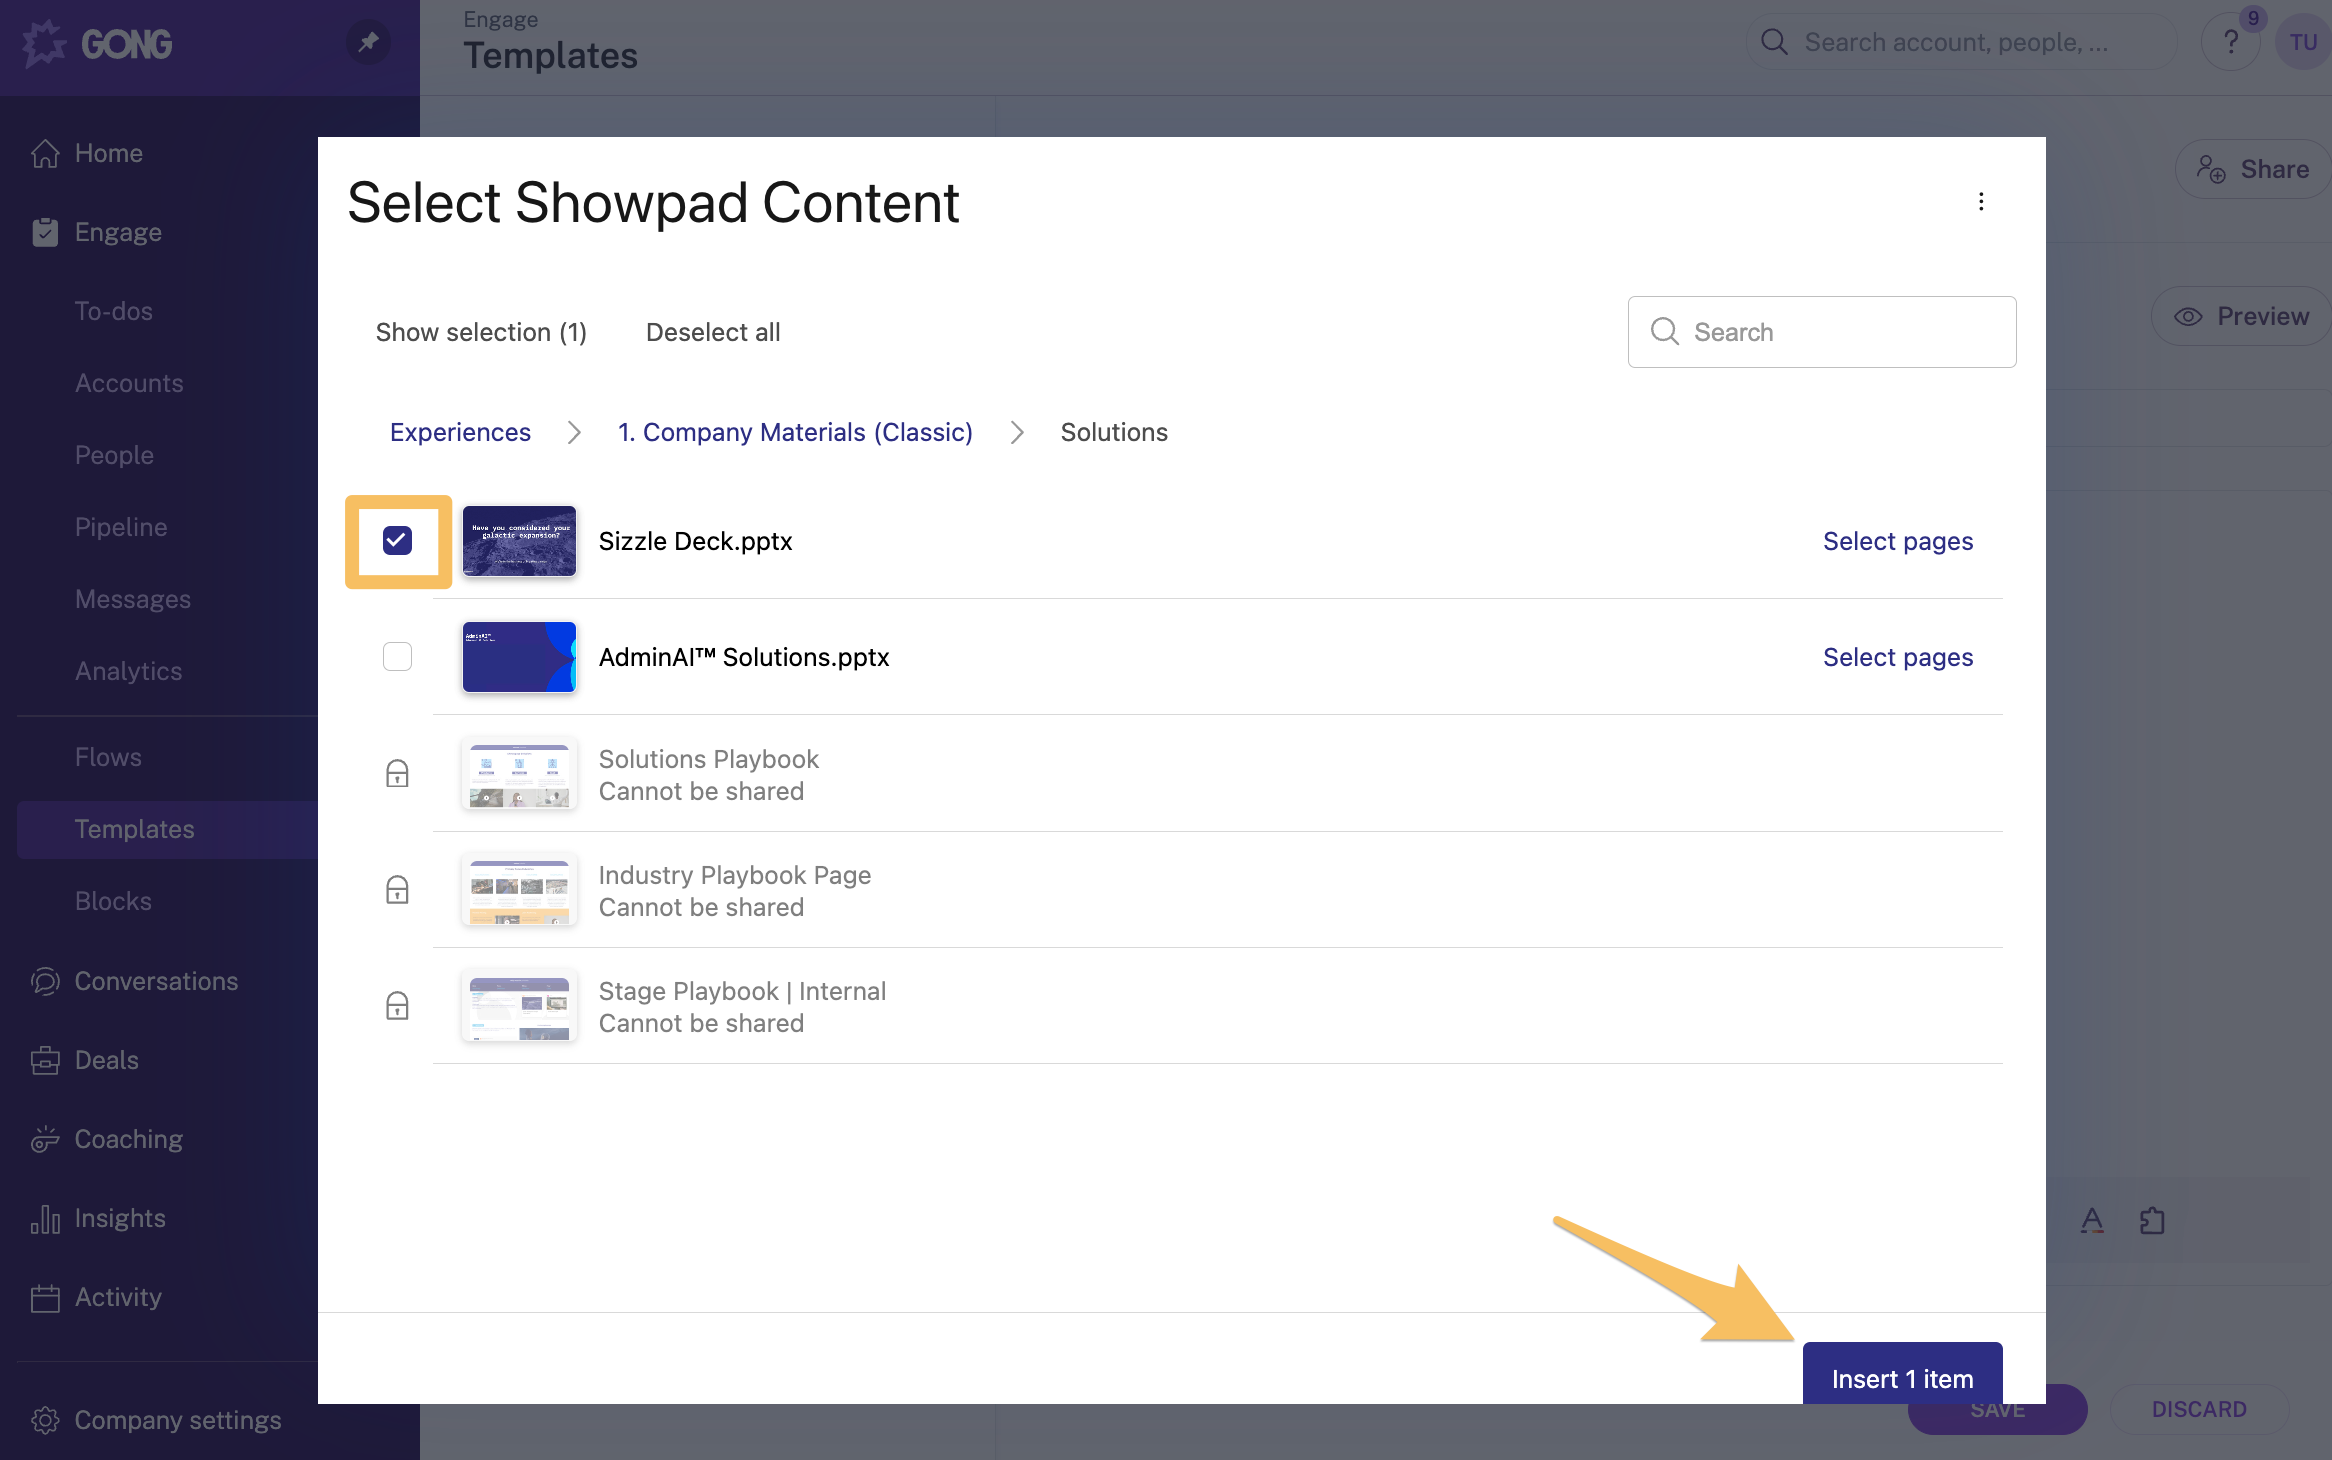Open Deals in sidebar

pos(106,1060)
